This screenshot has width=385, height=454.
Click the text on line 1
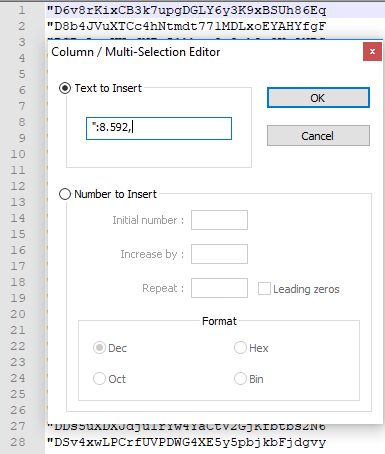coord(186,11)
